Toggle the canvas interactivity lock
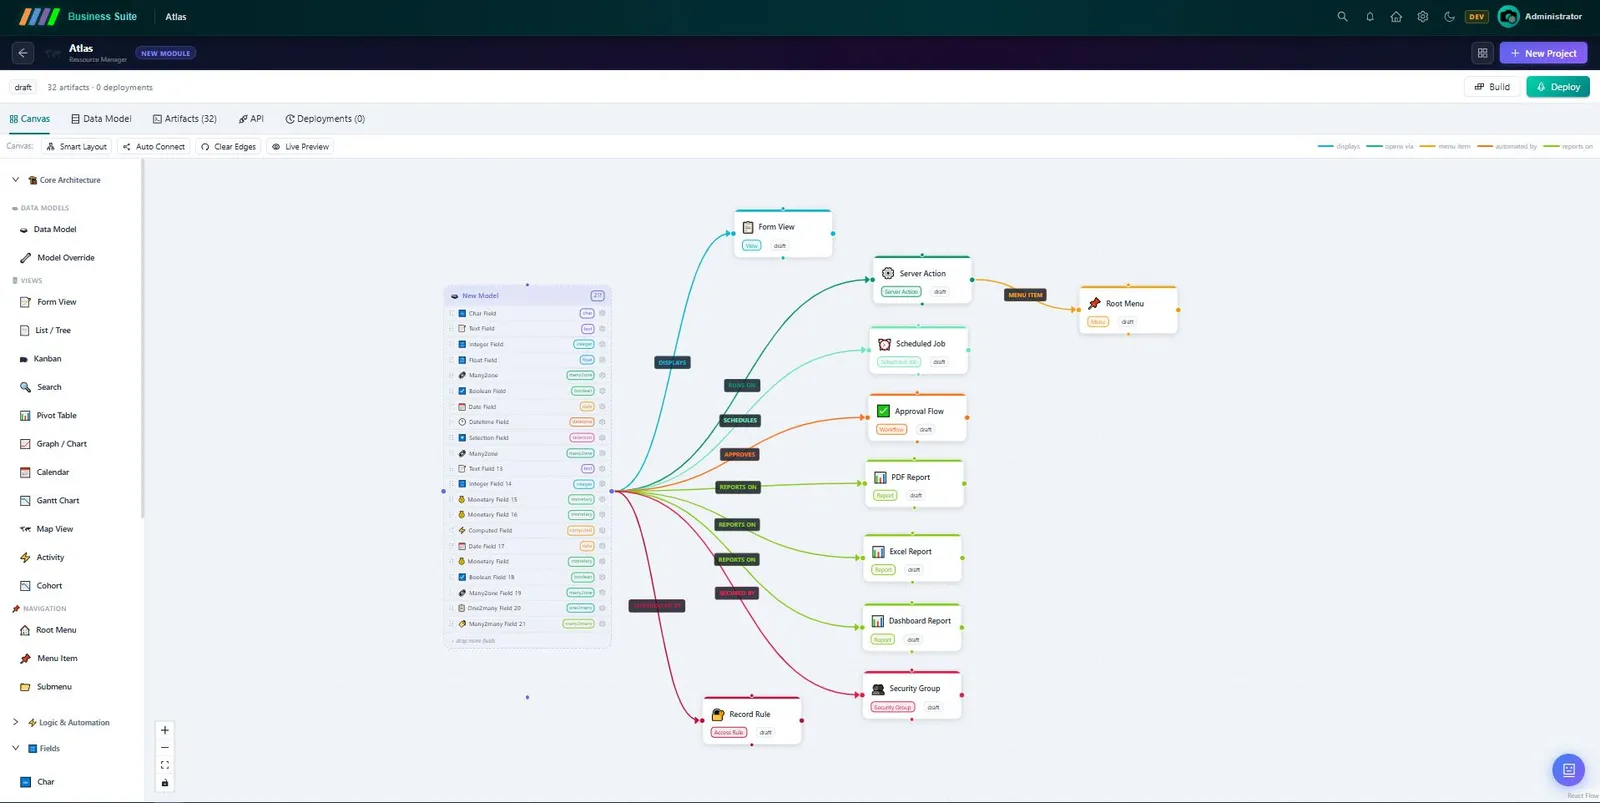The width and height of the screenshot is (1600, 803). pyautogui.click(x=165, y=783)
